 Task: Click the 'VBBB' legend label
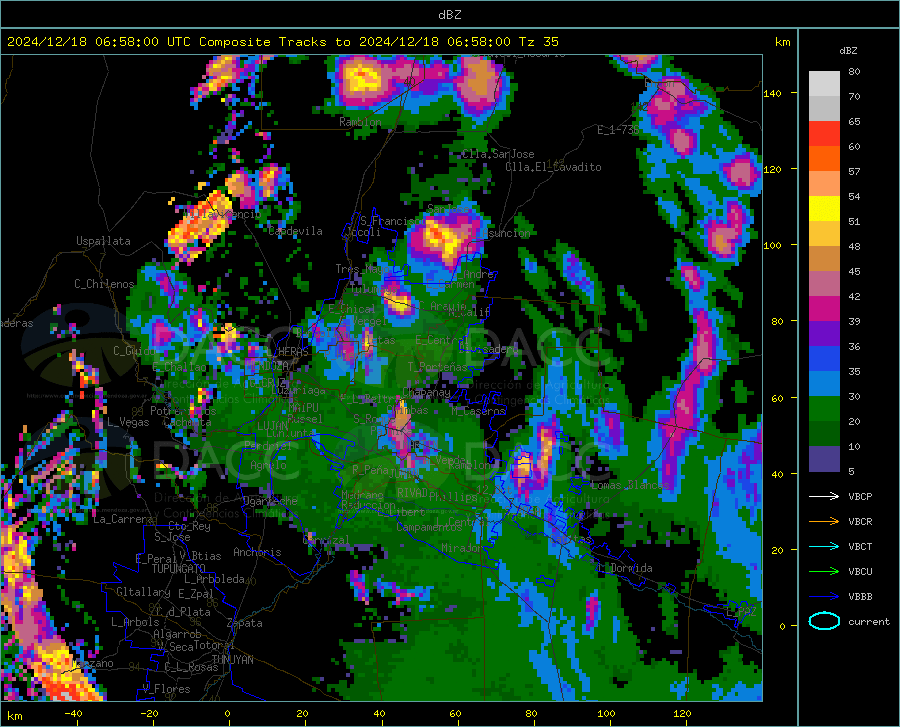[x=860, y=597]
